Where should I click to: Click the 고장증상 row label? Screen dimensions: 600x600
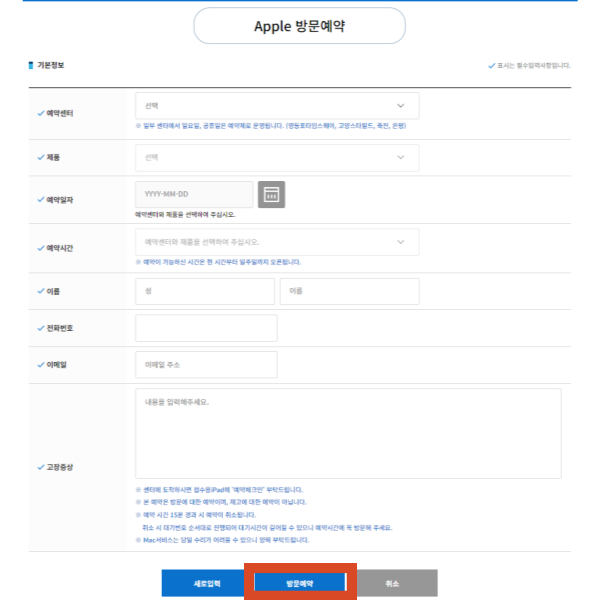tap(59, 467)
